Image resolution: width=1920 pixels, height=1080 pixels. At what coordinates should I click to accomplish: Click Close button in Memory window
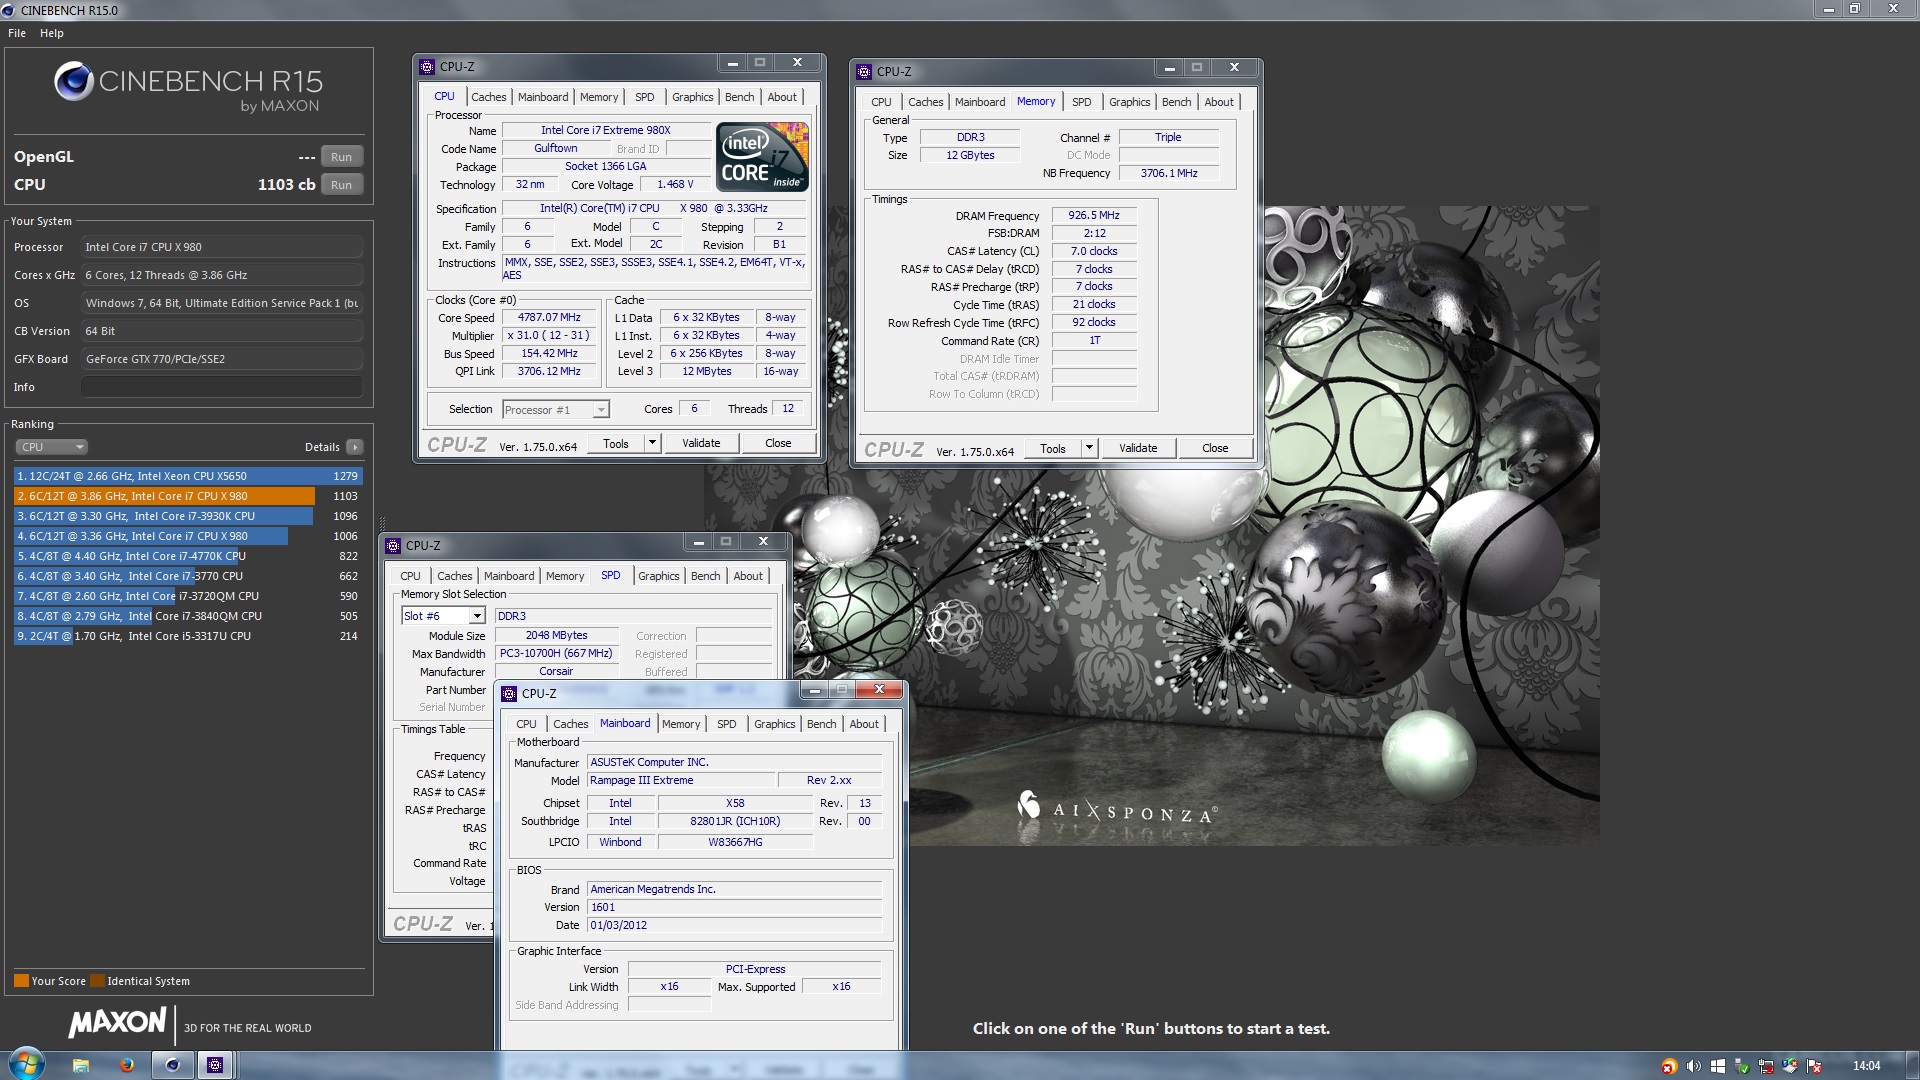click(x=1215, y=448)
